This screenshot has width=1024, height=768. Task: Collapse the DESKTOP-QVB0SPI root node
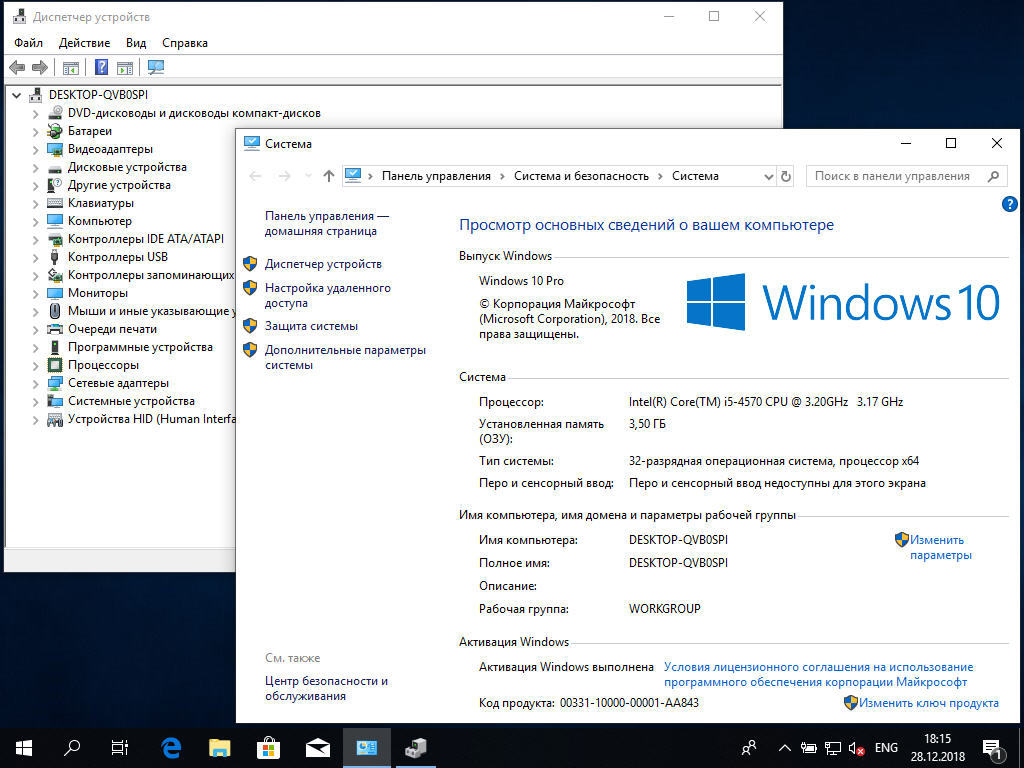pyautogui.click(x=16, y=95)
